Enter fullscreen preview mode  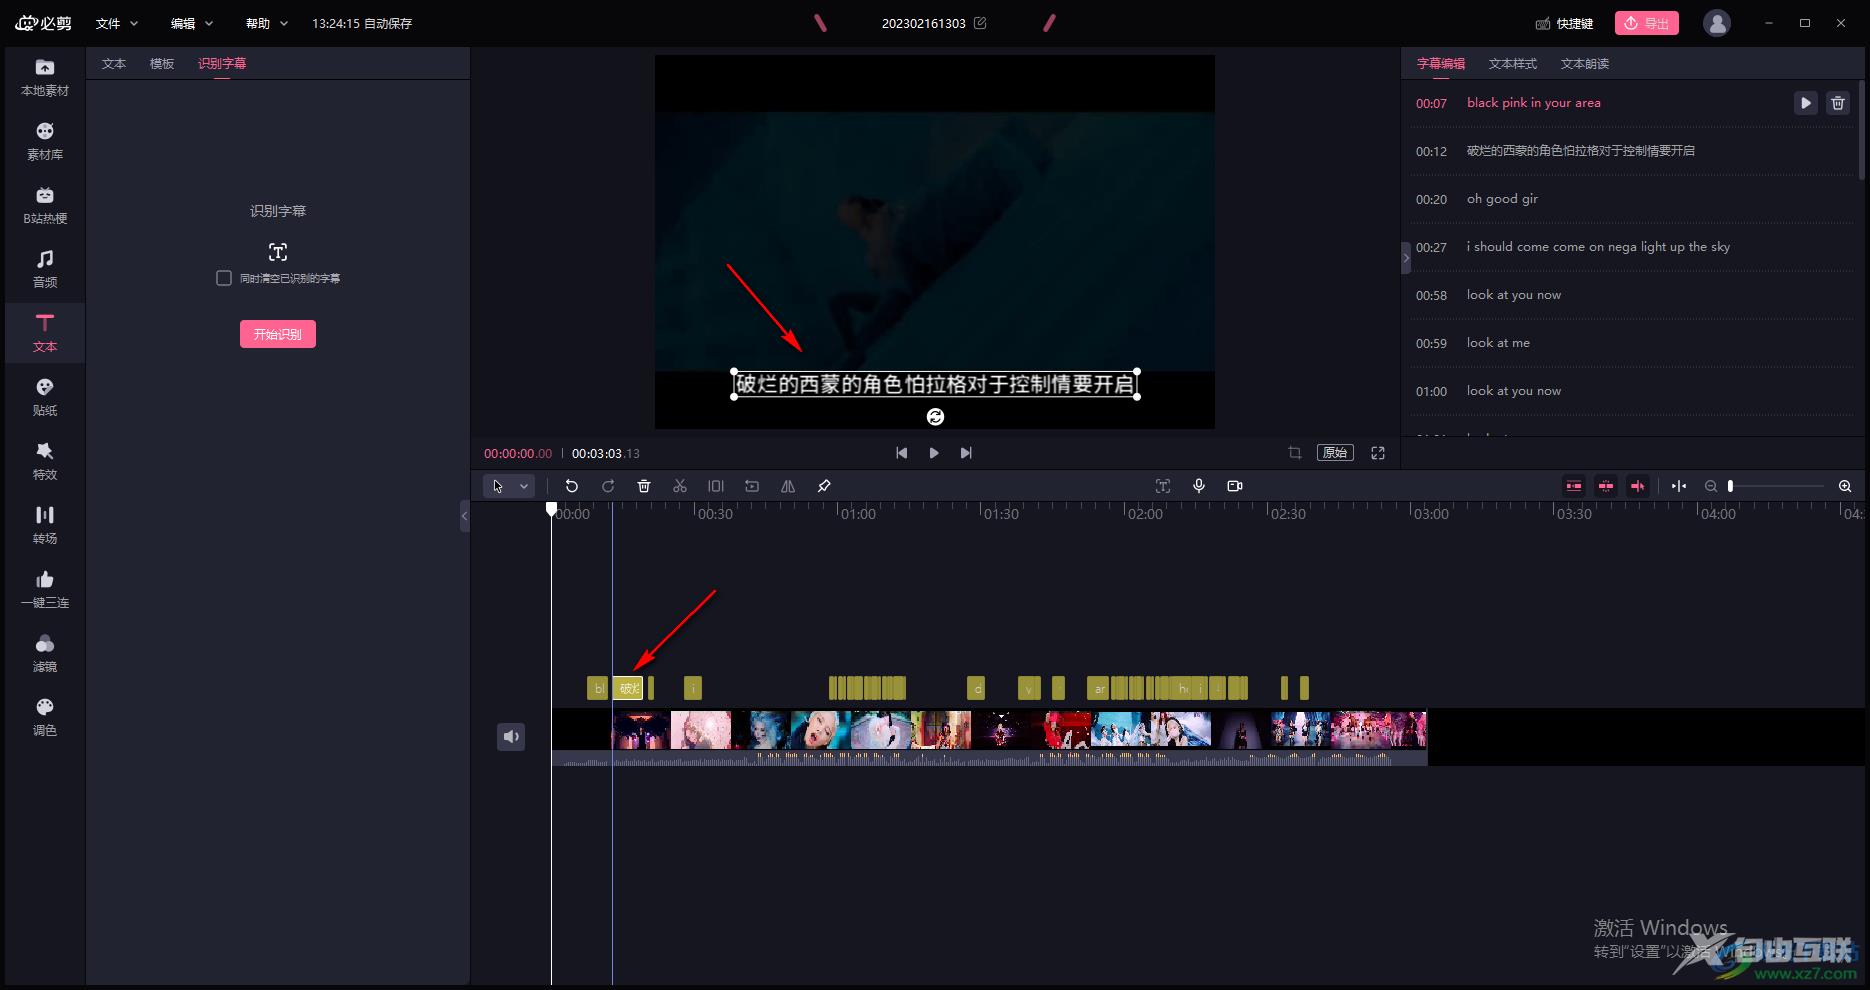click(x=1378, y=453)
